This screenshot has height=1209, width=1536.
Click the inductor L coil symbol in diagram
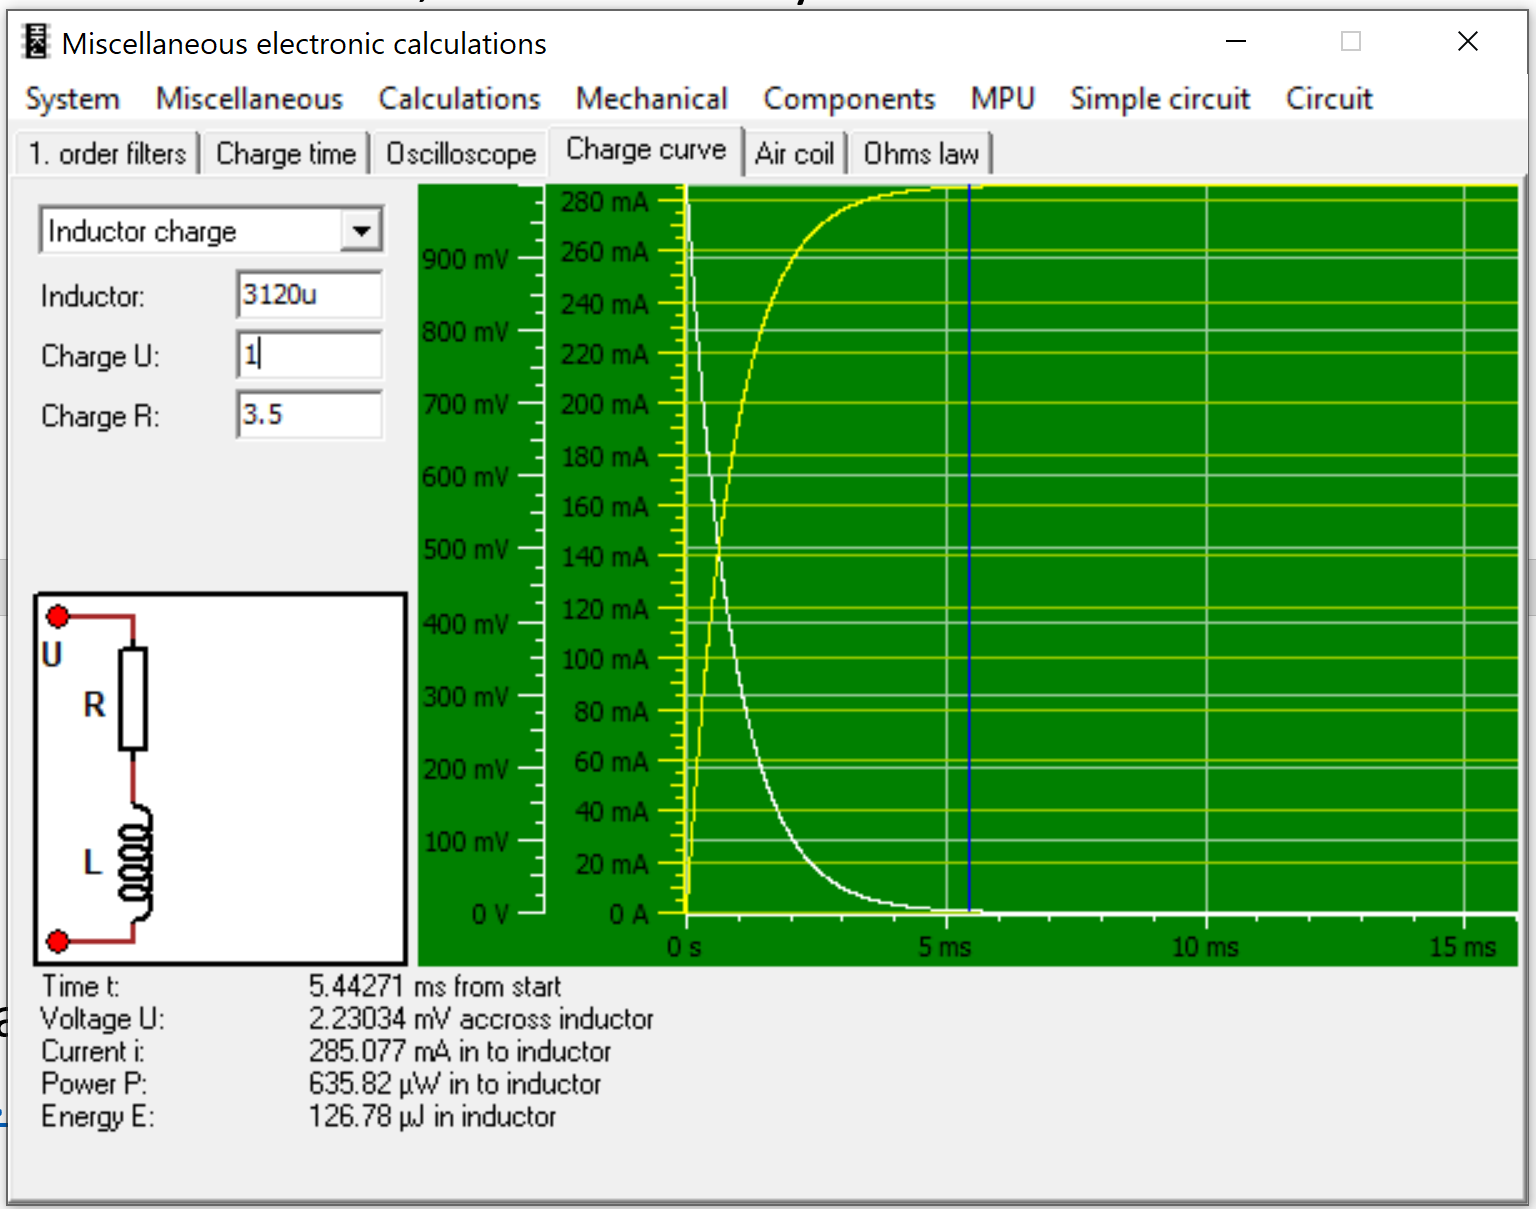pos(136,863)
